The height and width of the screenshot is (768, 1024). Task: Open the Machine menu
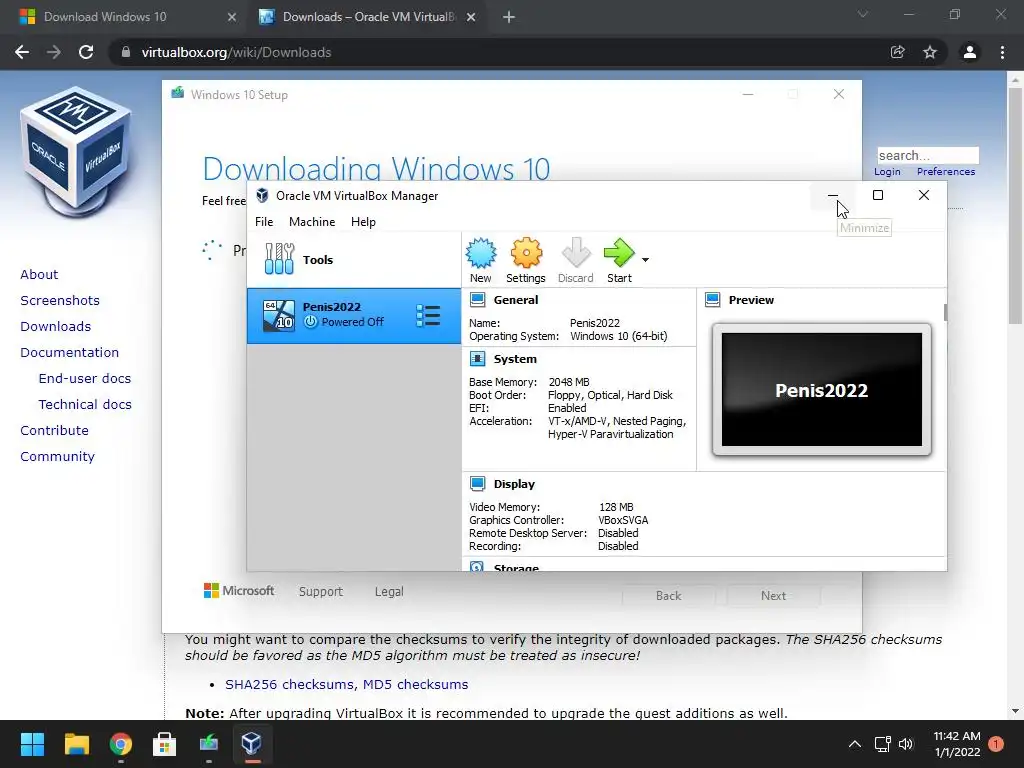312,222
